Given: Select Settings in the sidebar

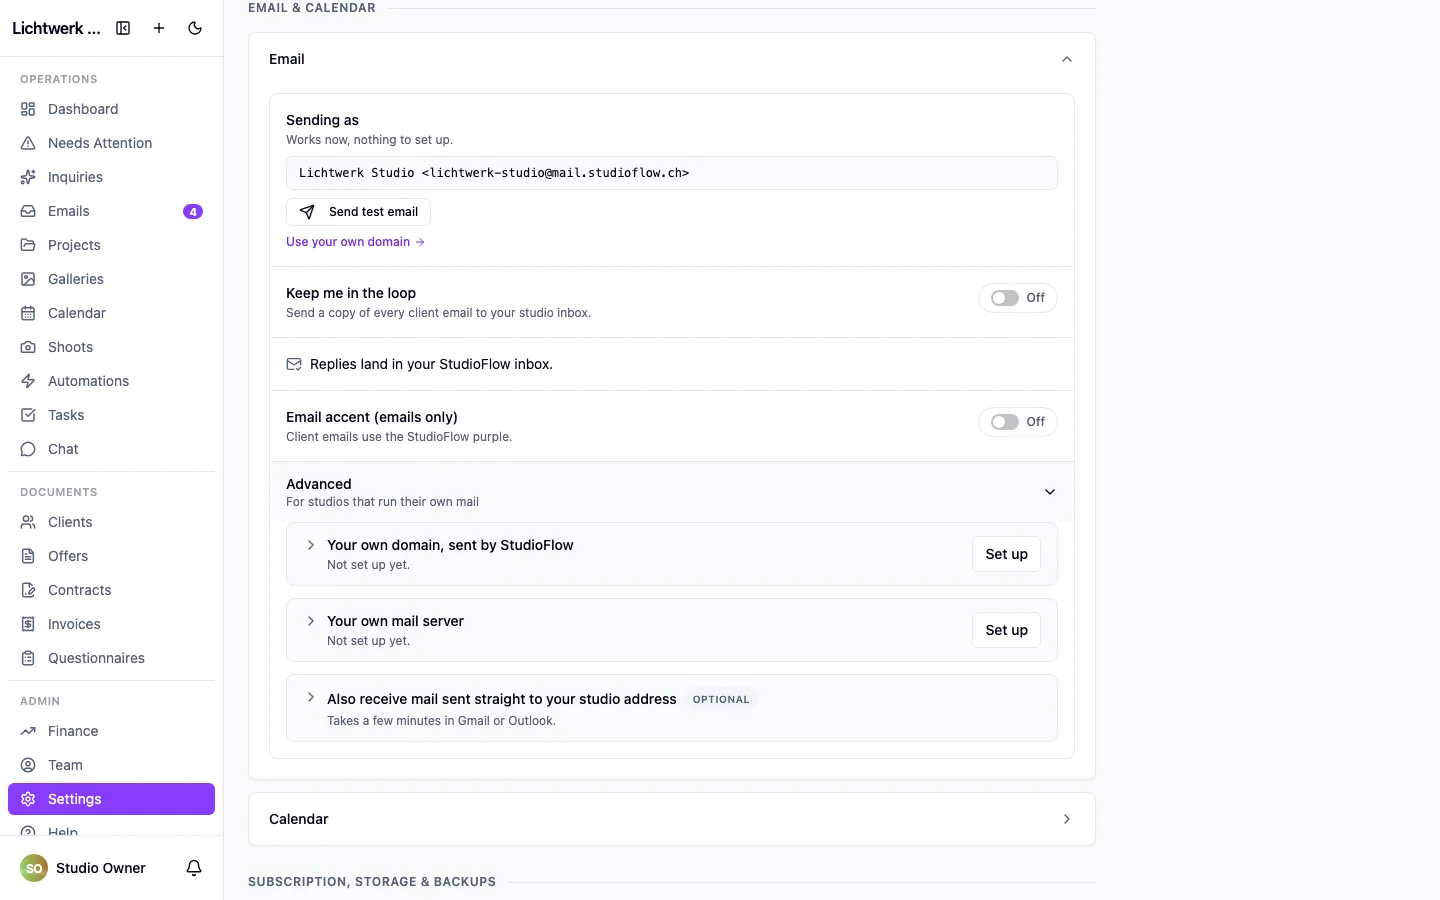Looking at the screenshot, I should tap(111, 799).
